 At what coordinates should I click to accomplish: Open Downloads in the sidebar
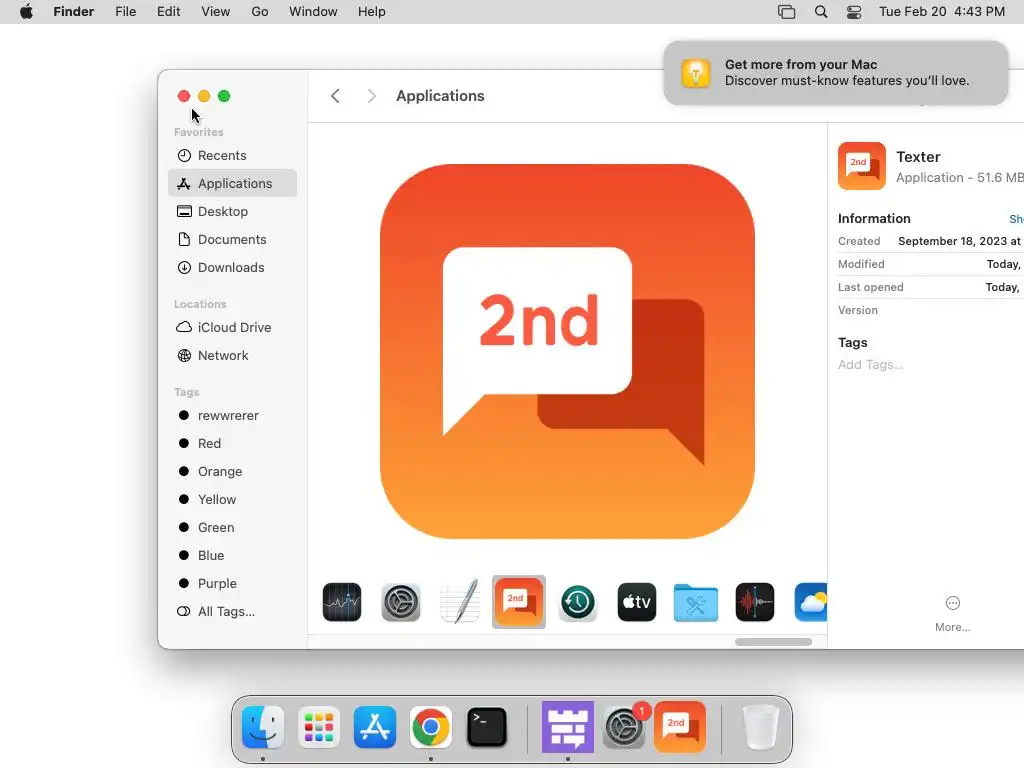click(x=232, y=268)
